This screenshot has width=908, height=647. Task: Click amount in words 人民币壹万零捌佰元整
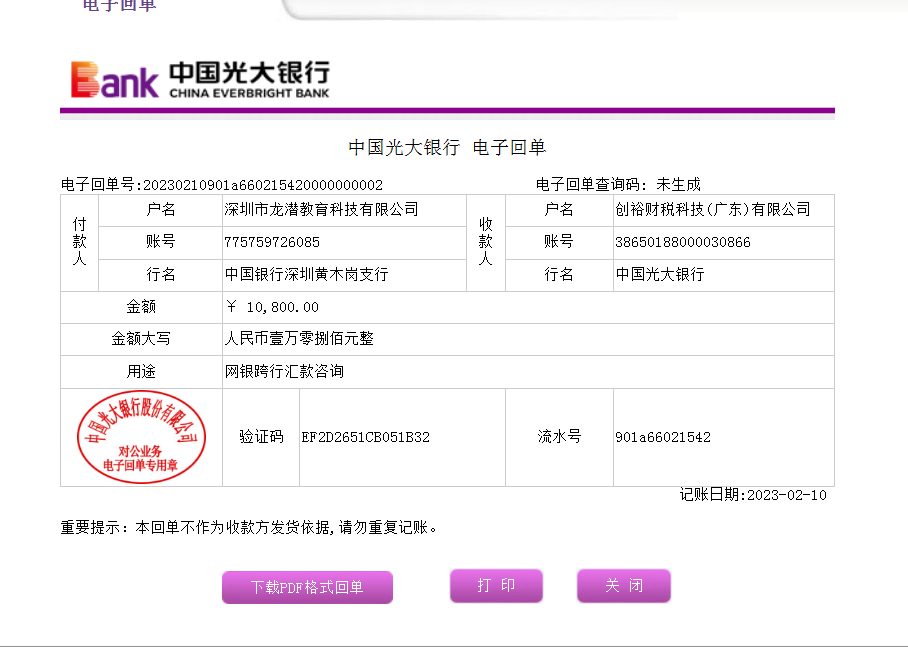pos(299,338)
